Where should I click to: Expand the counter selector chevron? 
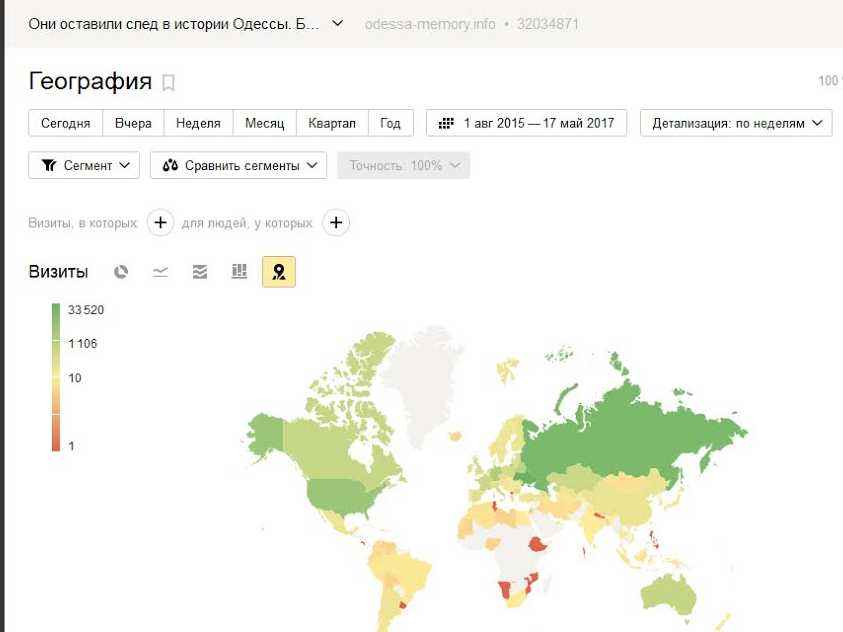338,24
